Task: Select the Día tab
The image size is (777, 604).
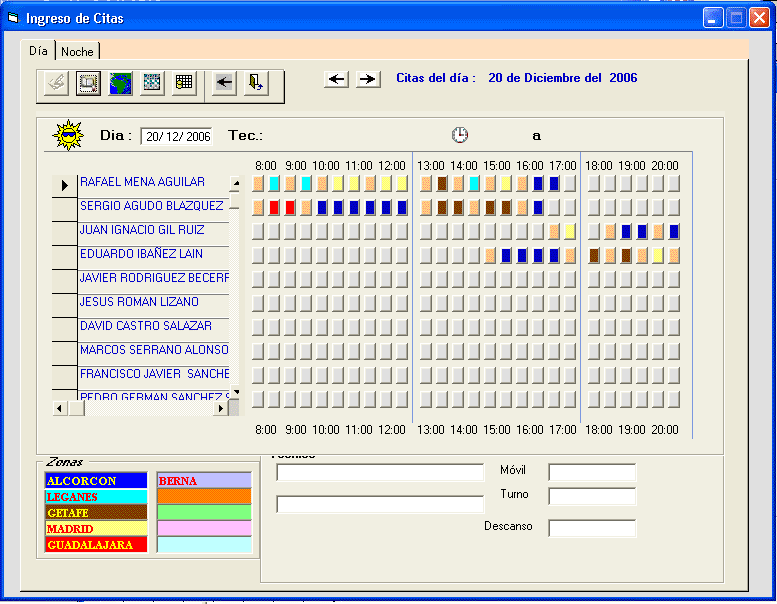Action: (x=38, y=50)
